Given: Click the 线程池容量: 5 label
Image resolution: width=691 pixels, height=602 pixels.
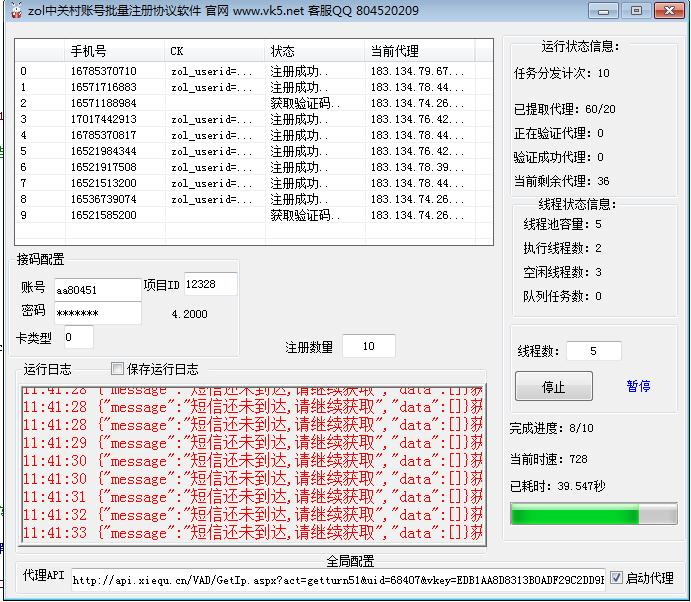Looking at the screenshot, I should (562, 224).
